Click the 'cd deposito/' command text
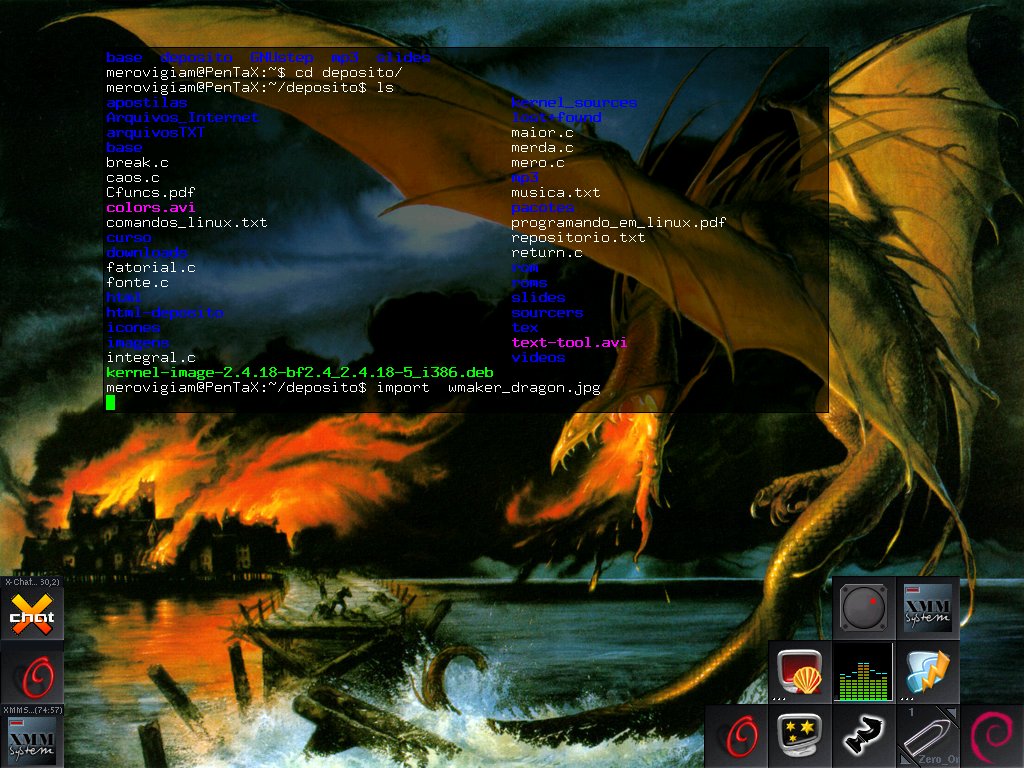Screen dimensions: 1024x768 349,72
